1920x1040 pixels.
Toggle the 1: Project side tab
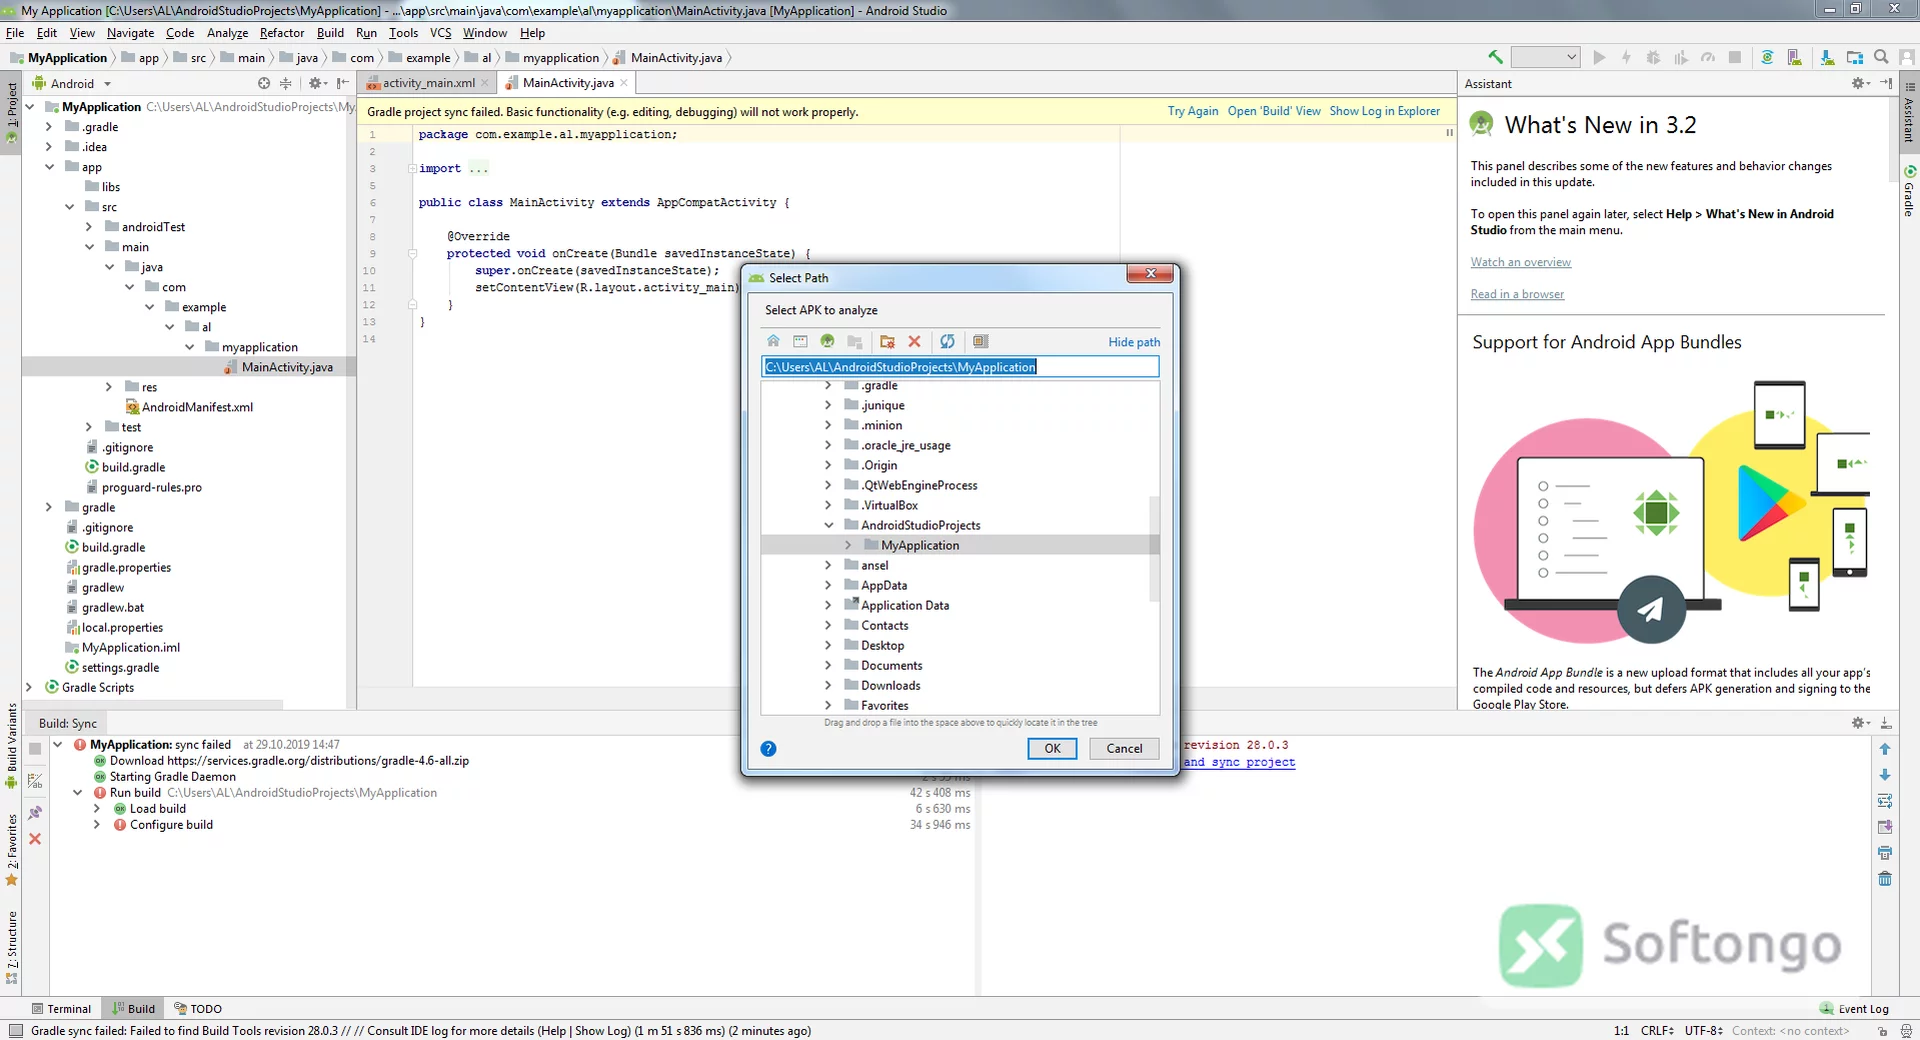(x=12, y=112)
